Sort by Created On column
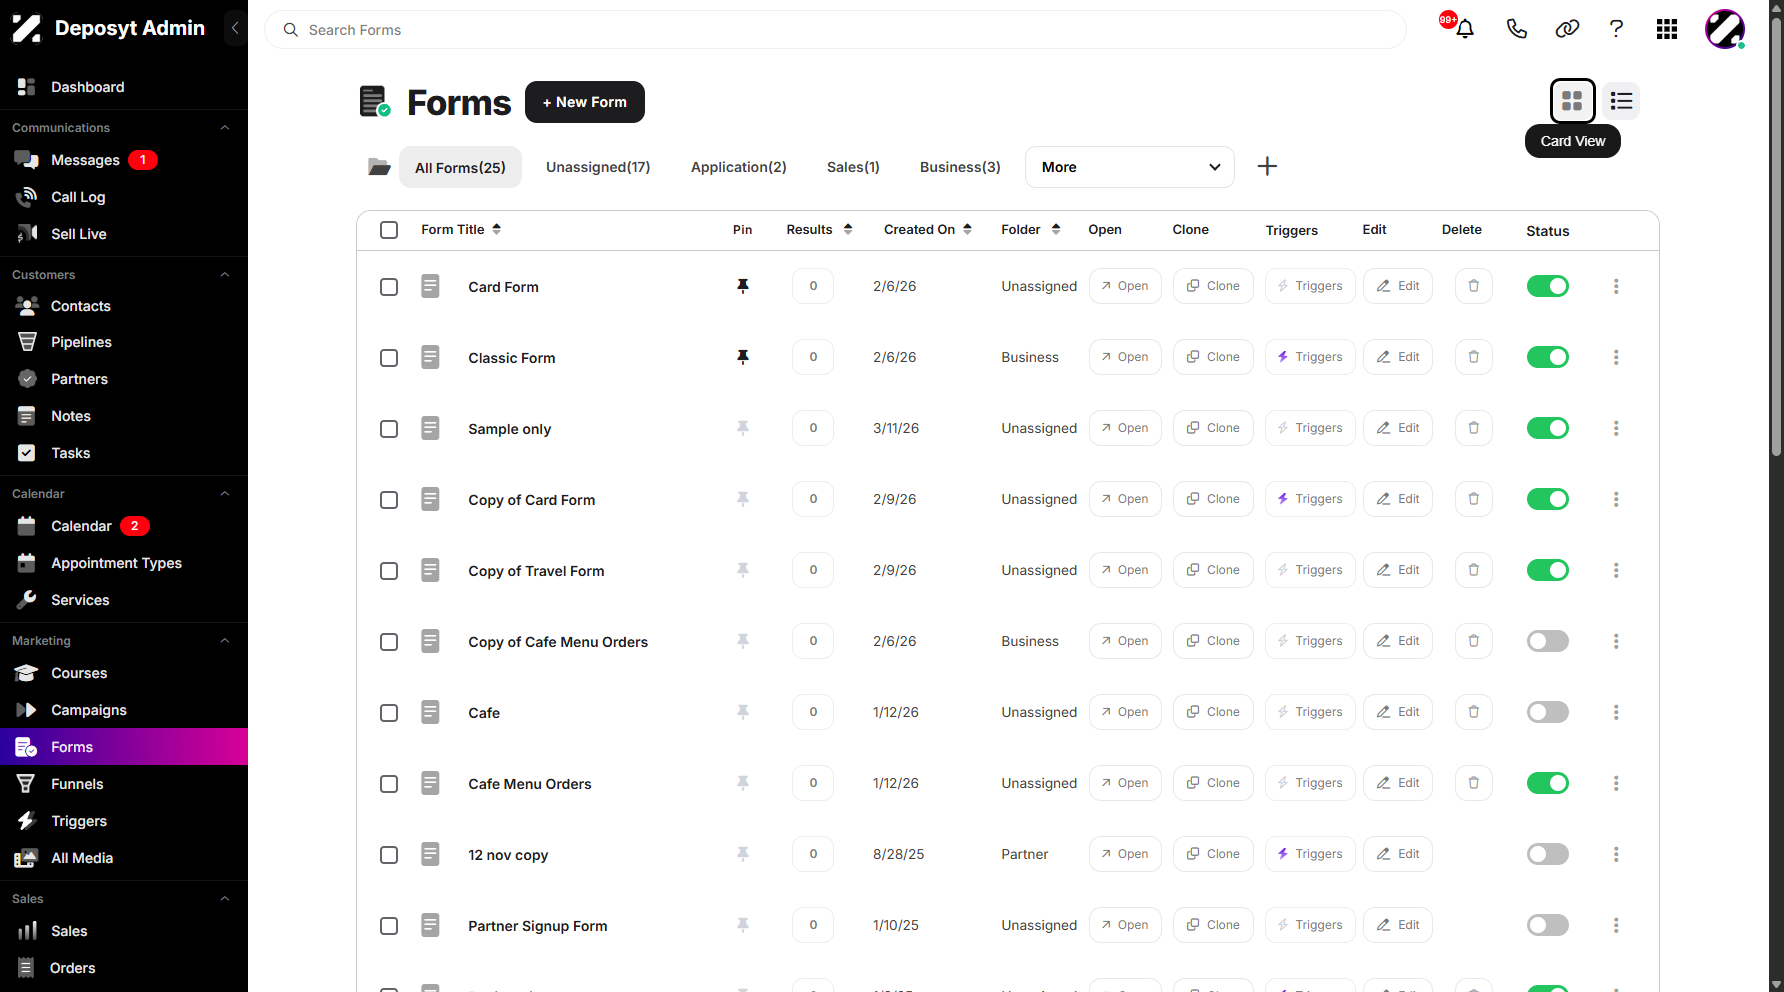1784x992 pixels. click(927, 230)
